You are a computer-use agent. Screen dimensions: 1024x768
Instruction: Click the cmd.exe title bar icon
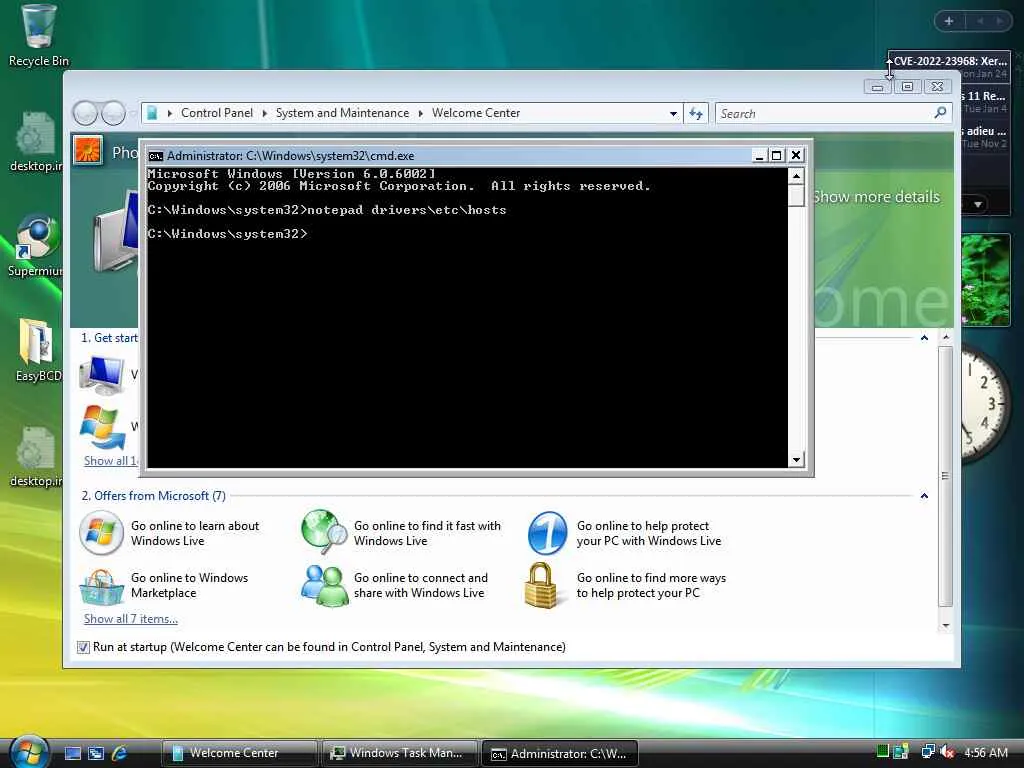point(155,155)
